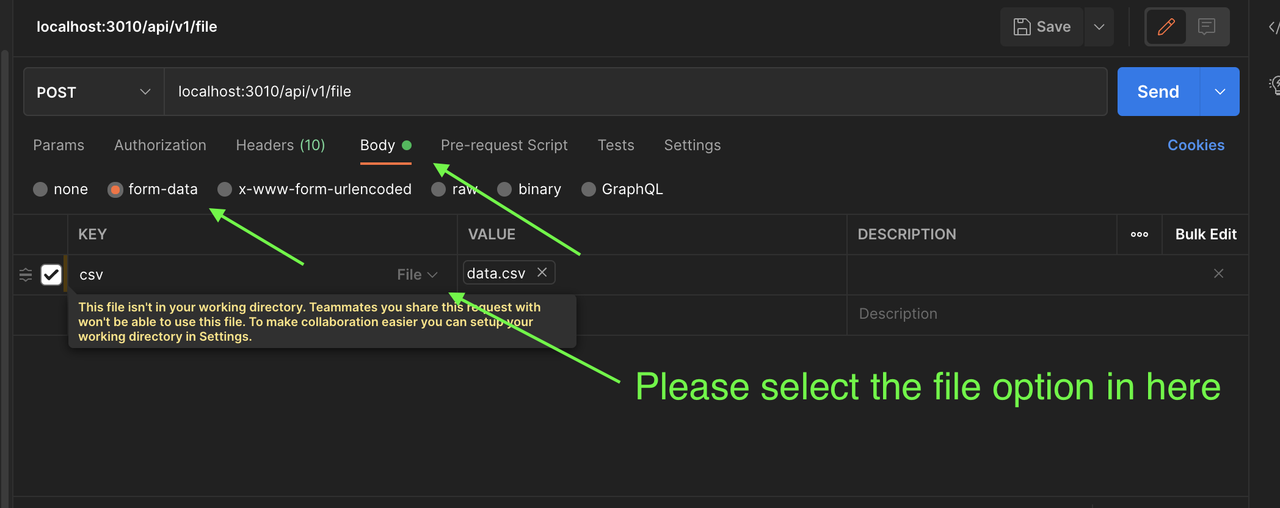
Task: Click the data.csv file value
Action: tap(496, 273)
